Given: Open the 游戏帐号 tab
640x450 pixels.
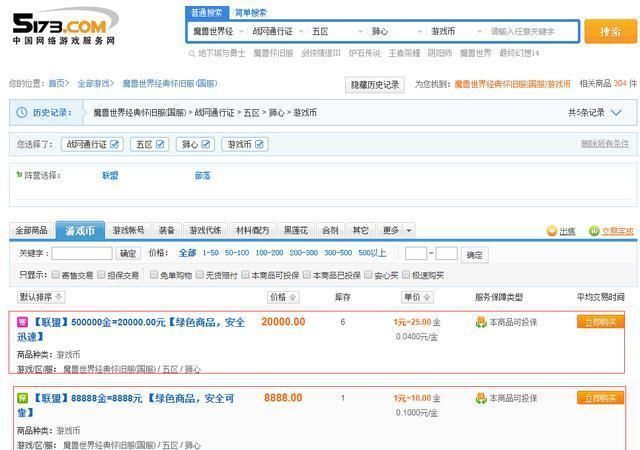Looking at the screenshot, I should pyautogui.click(x=129, y=230).
